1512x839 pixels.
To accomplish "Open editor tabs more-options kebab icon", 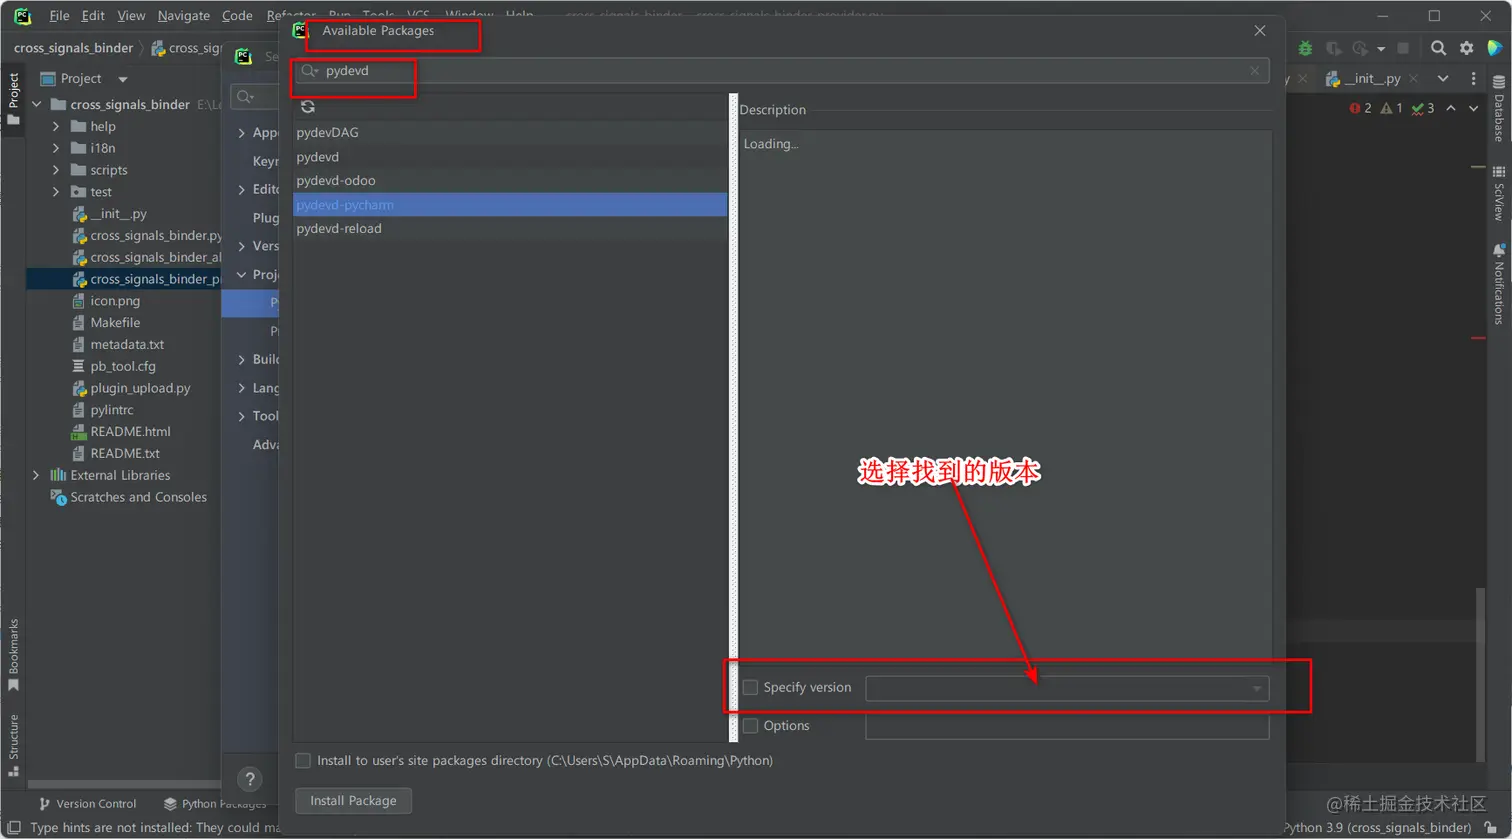I will 1473,79.
